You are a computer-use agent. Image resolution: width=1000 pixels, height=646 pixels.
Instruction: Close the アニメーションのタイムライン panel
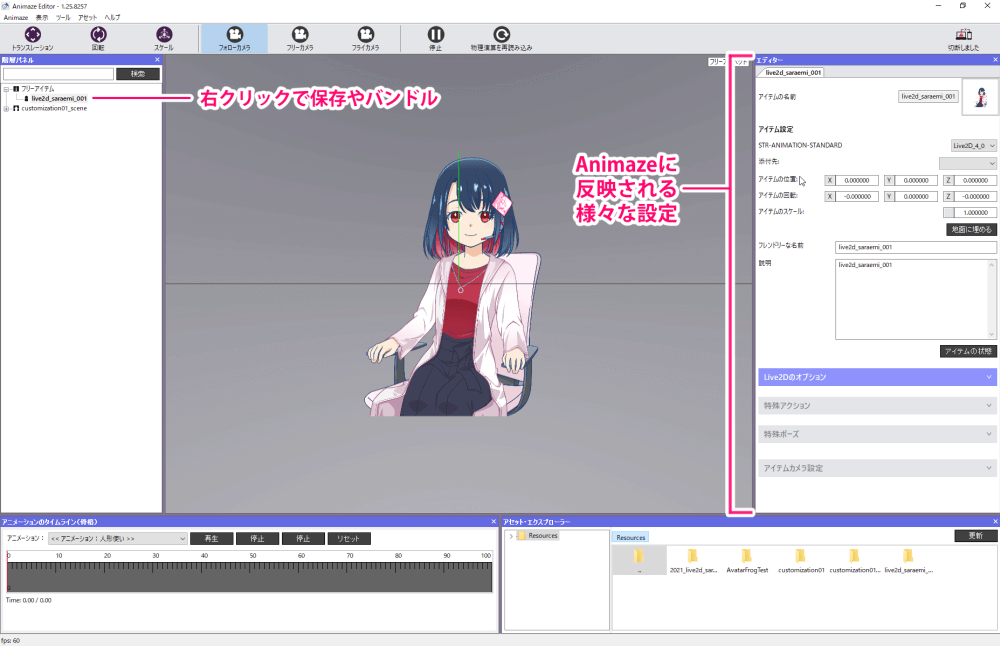tap(493, 522)
